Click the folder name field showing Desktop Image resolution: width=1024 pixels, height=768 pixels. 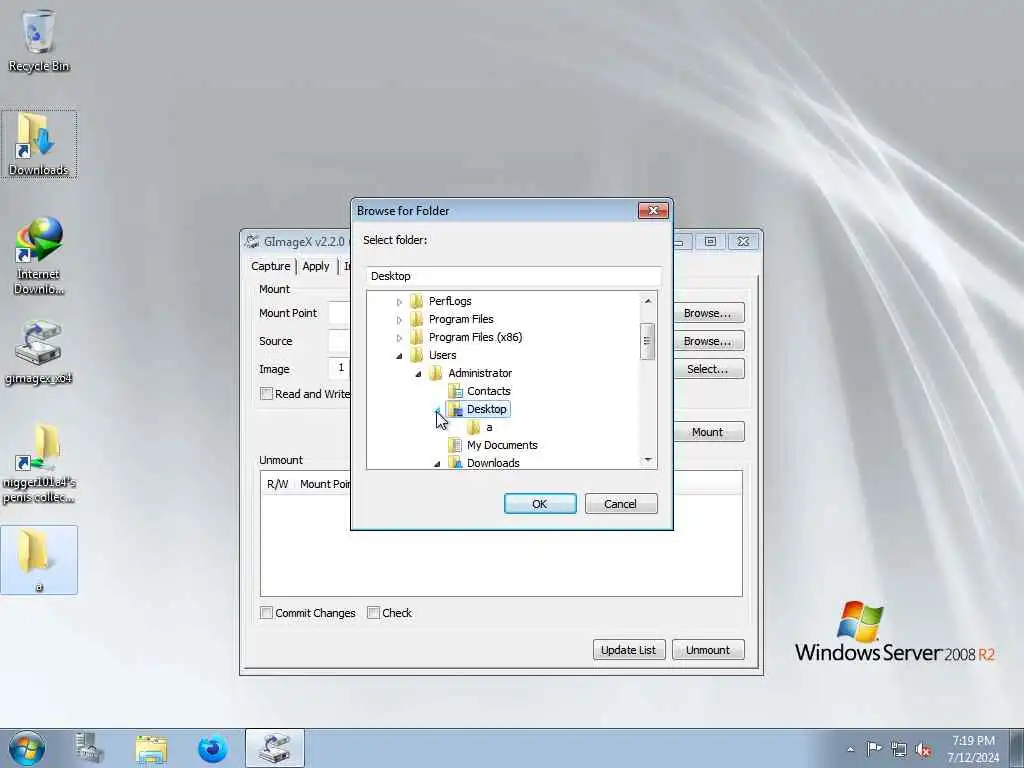coord(513,276)
